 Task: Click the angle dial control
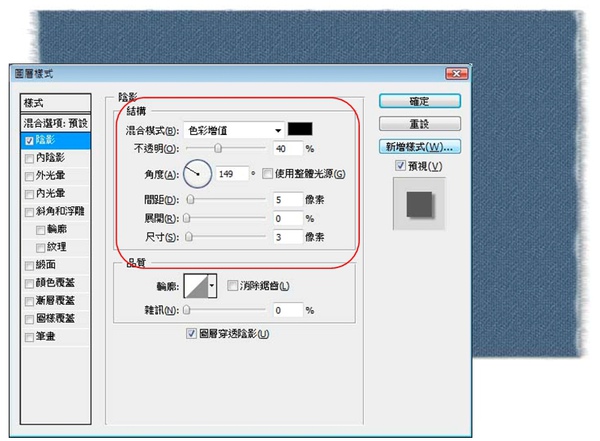tap(197, 174)
